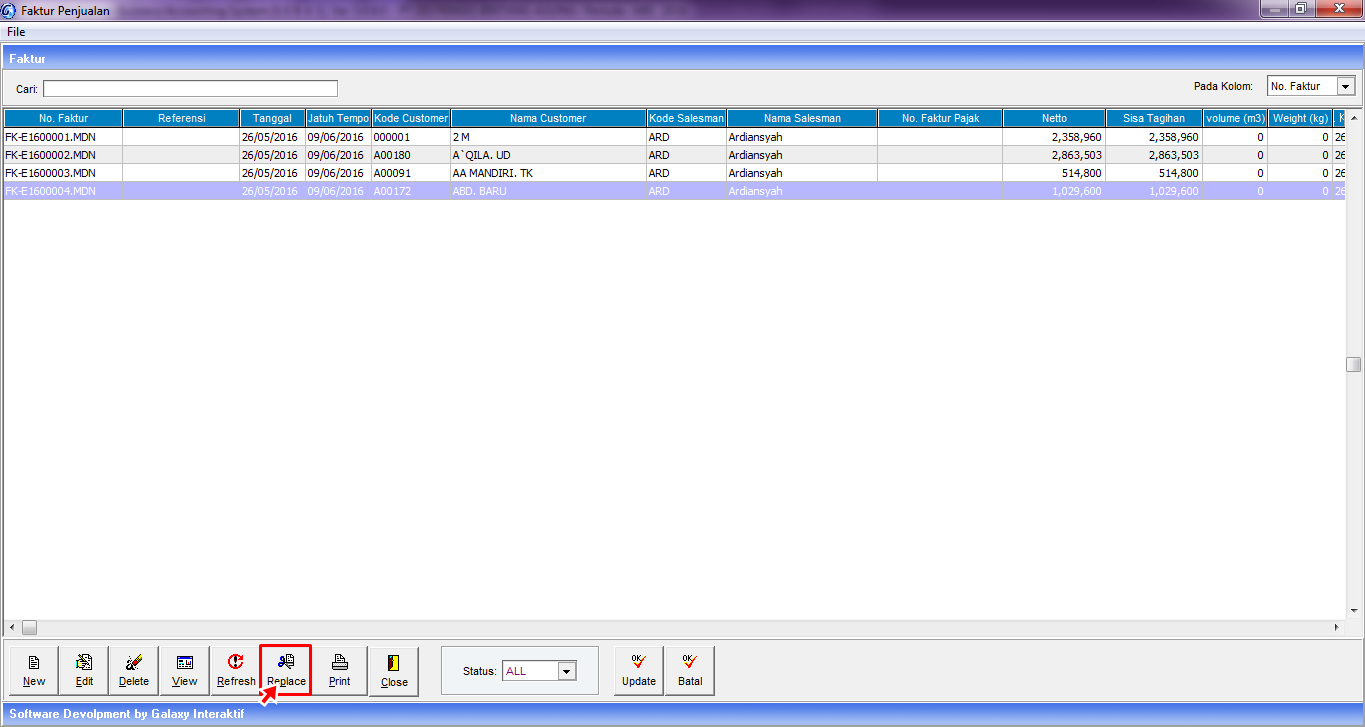Viewport: 1365px width, 727px height.
Task: Open the Status ALL dropdown
Action: tap(567, 671)
